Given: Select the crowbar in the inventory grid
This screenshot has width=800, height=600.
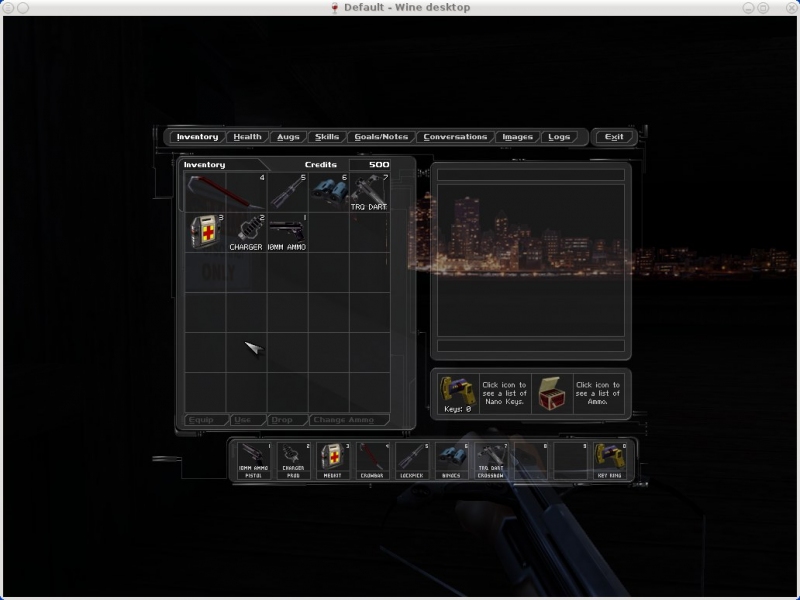Looking at the screenshot, I should click(225, 191).
